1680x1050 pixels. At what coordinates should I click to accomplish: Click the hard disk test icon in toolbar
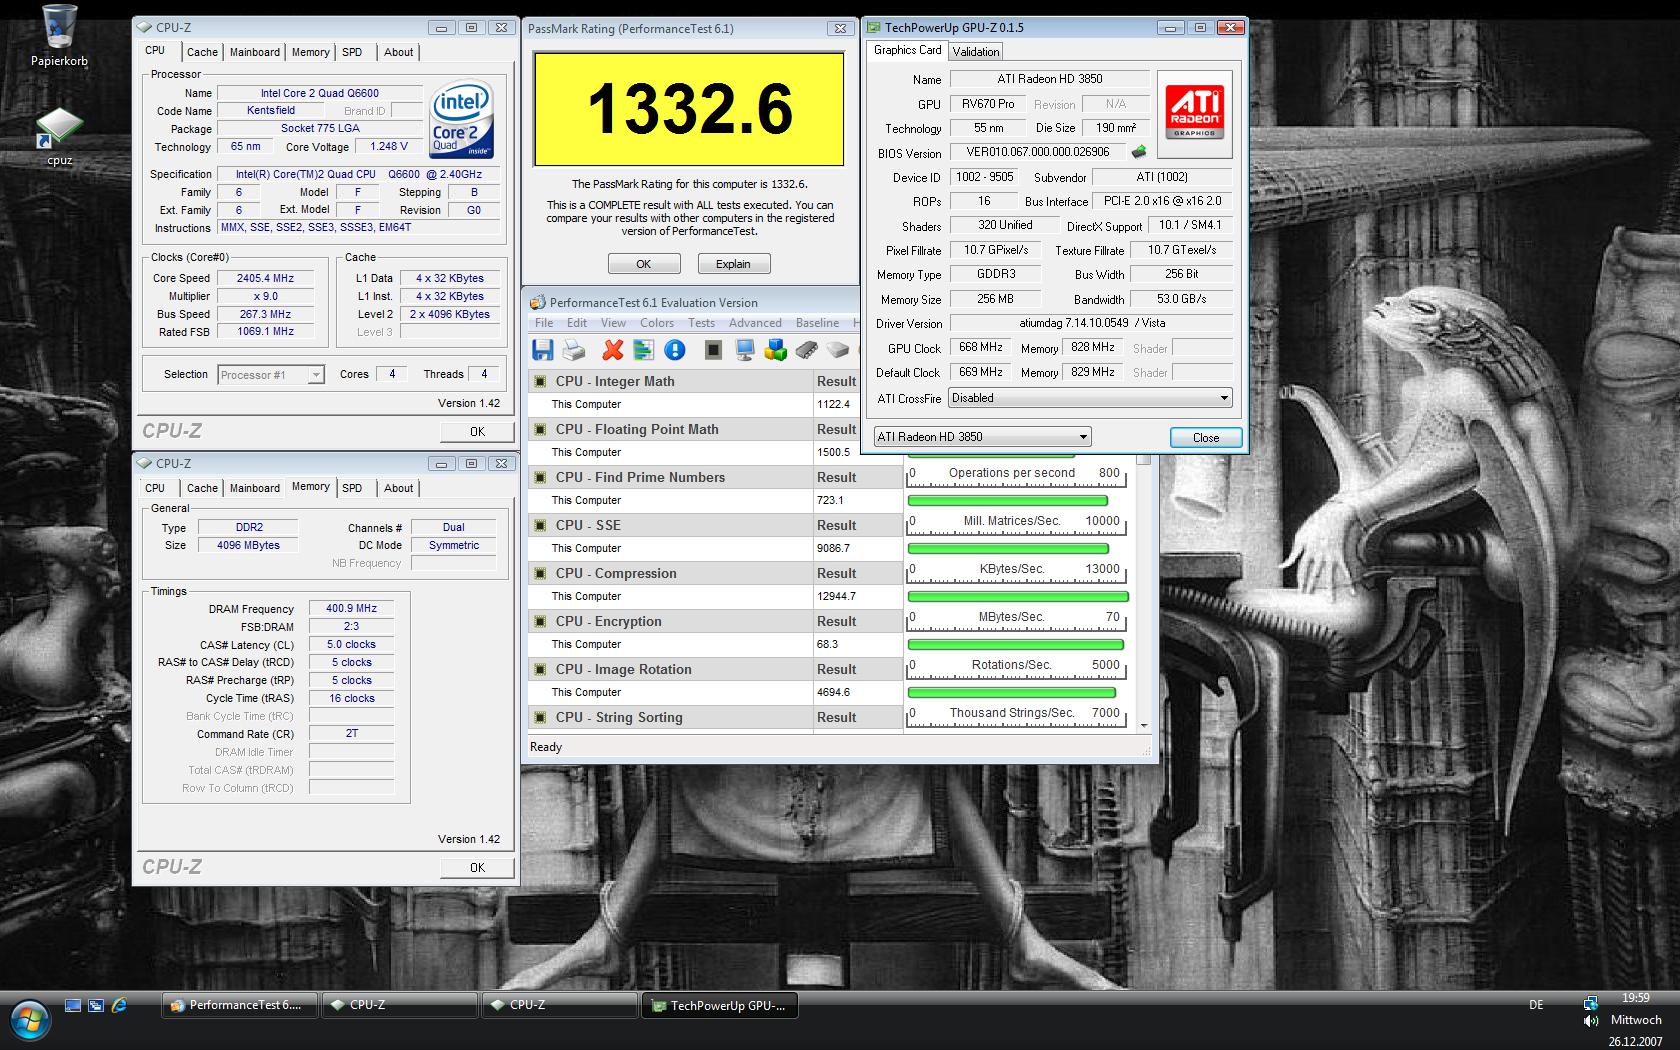click(x=839, y=349)
